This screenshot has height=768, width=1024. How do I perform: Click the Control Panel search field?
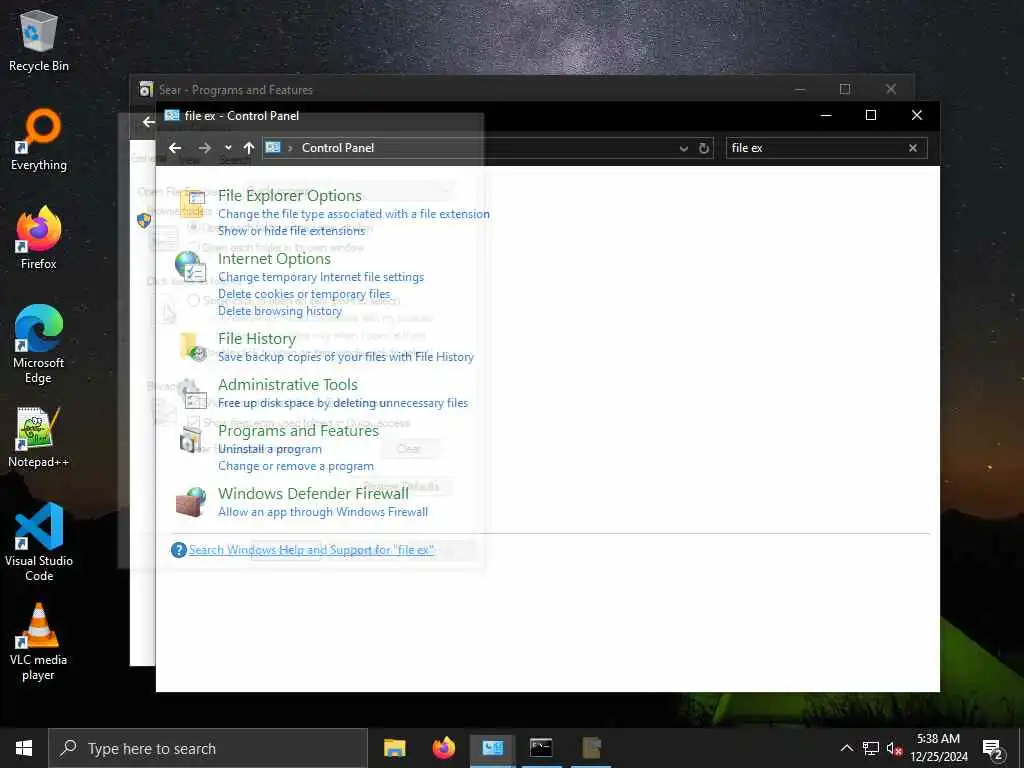[x=816, y=148]
